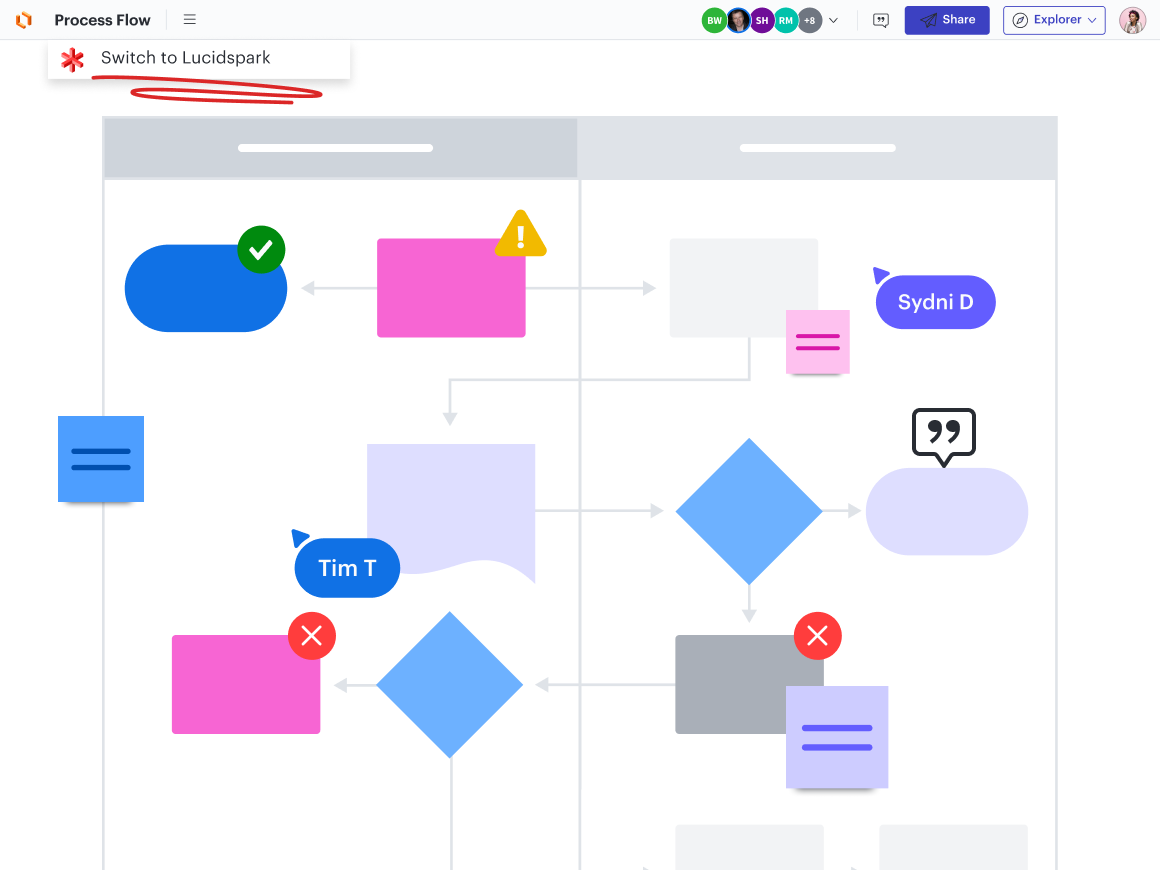Show the +8 additional collaborators

point(809,20)
